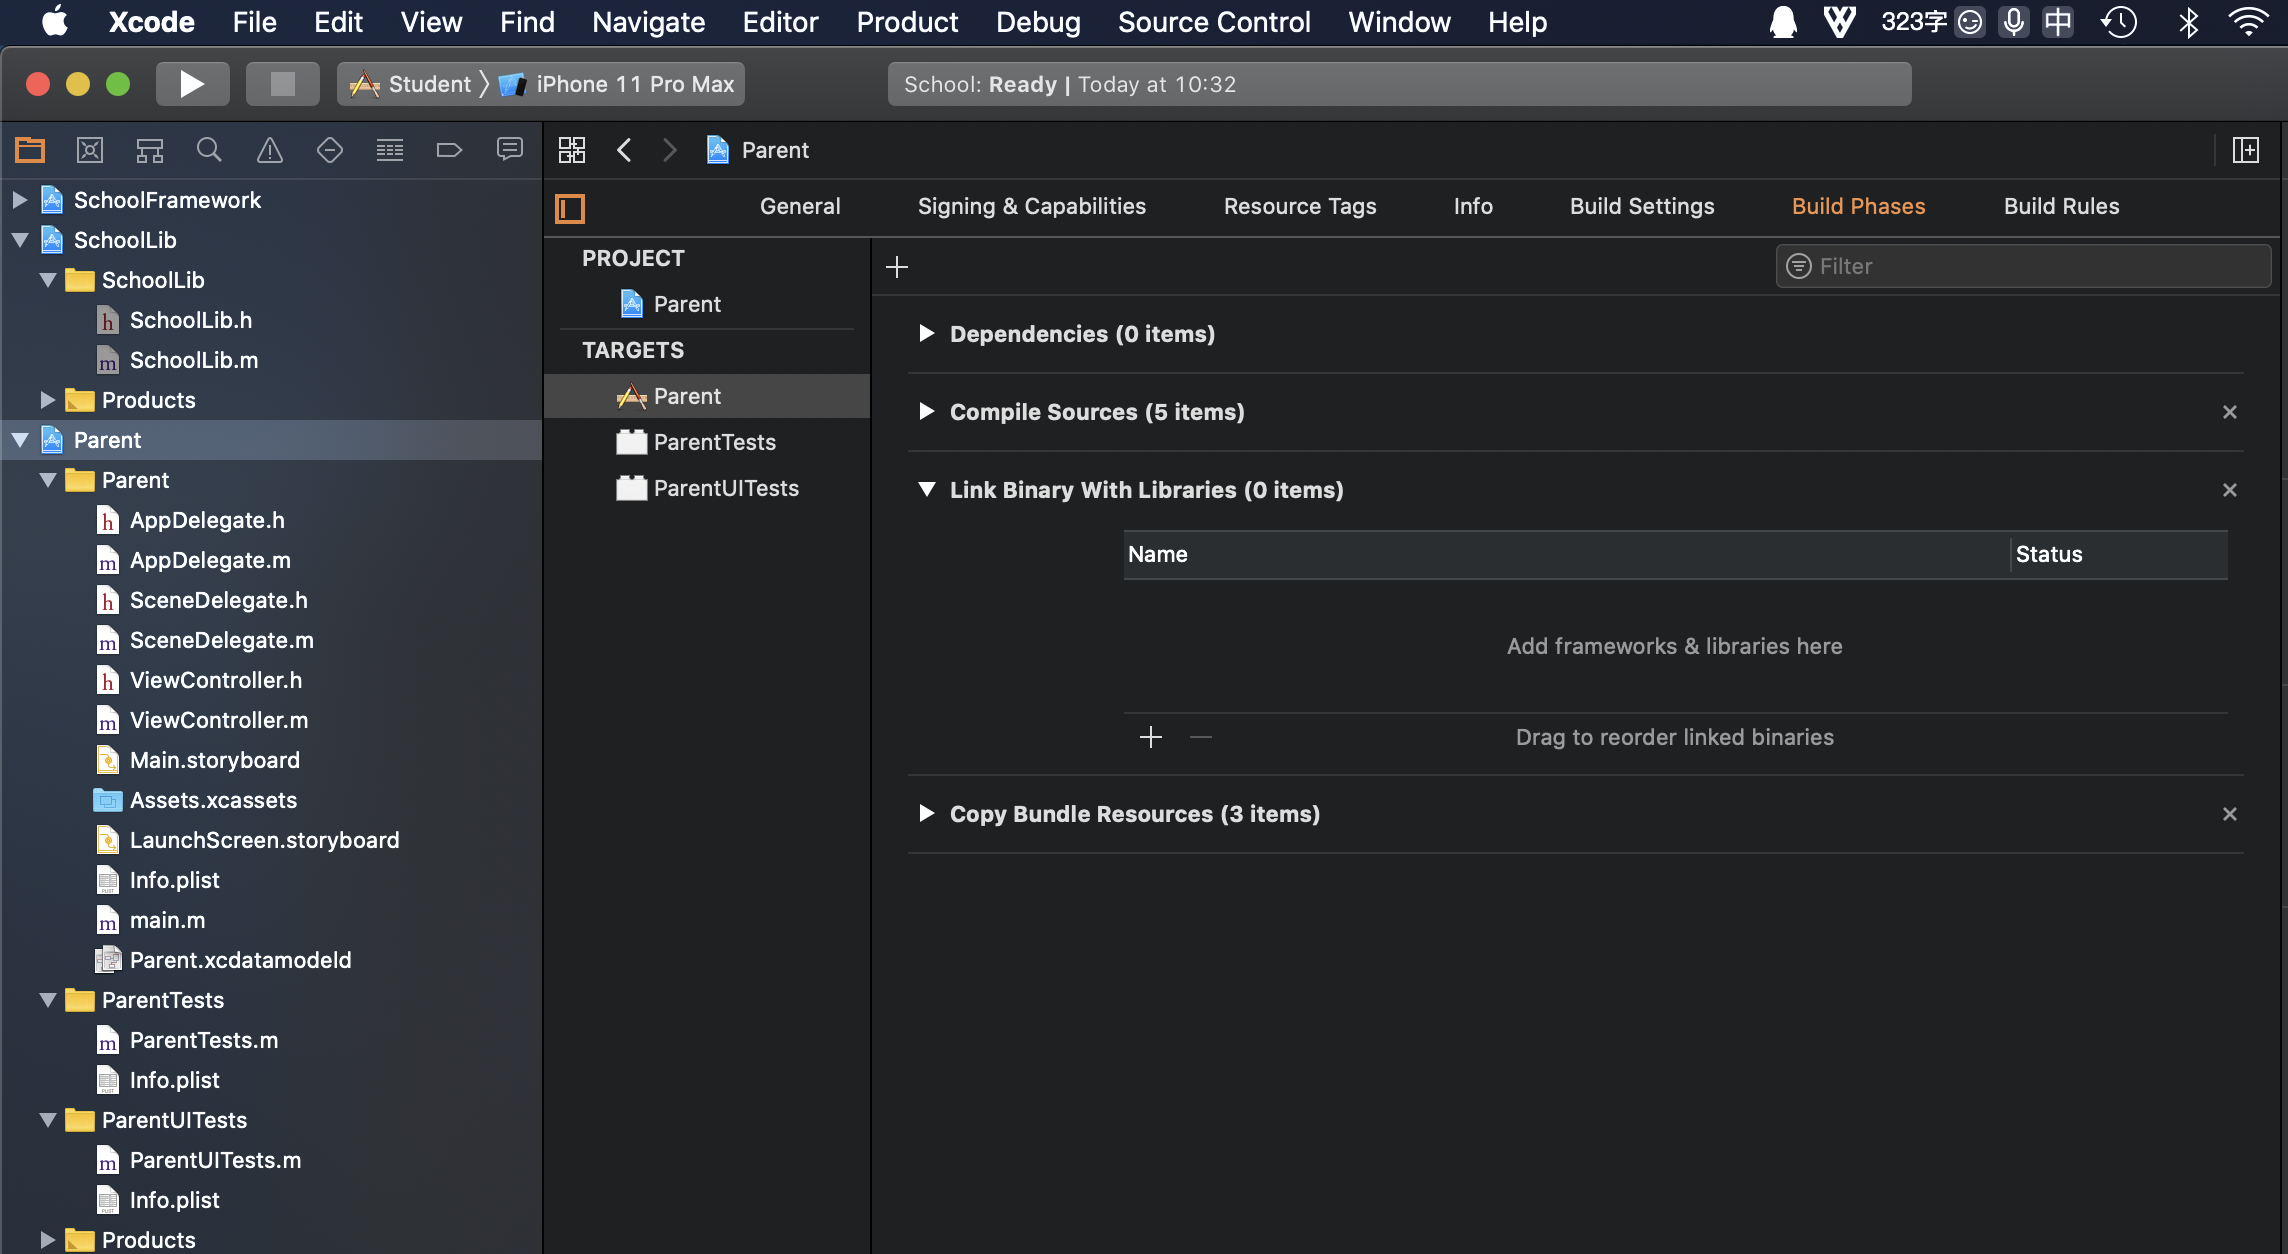
Task: Click the navigate back arrow icon
Action: [x=624, y=148]
